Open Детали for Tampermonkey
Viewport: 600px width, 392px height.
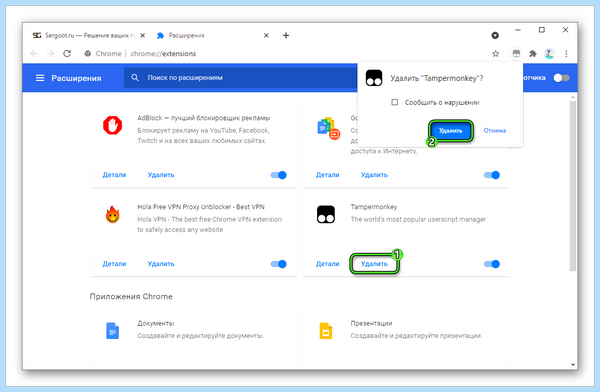(328, 264)
